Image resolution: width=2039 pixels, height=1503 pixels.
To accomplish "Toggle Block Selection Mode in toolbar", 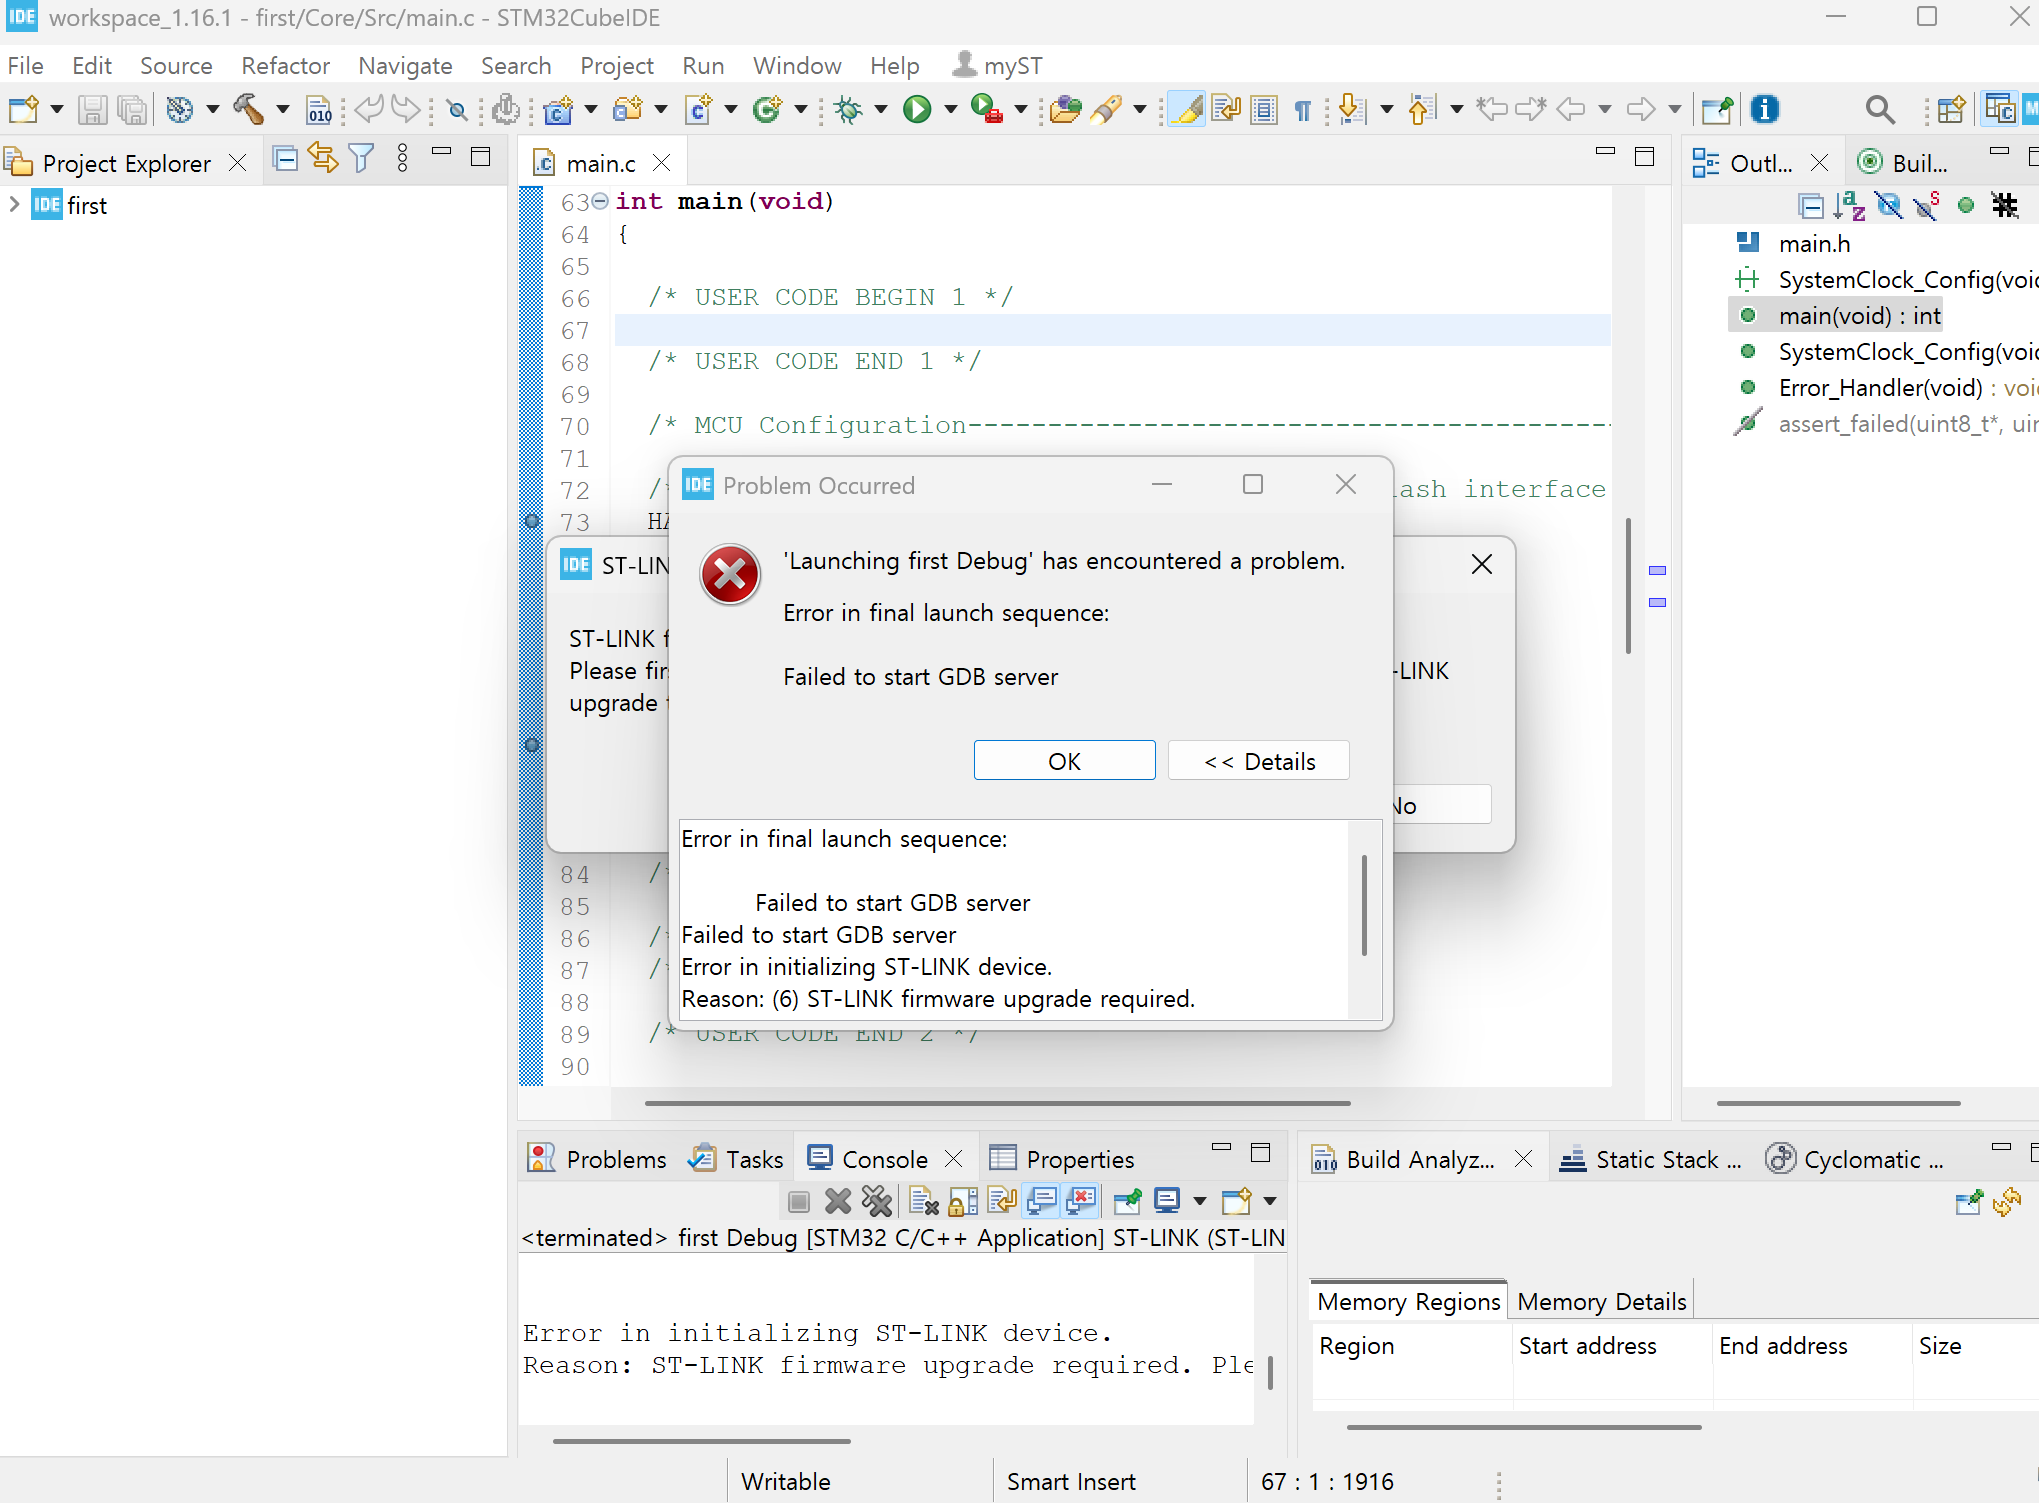I will pos(1264,109).
